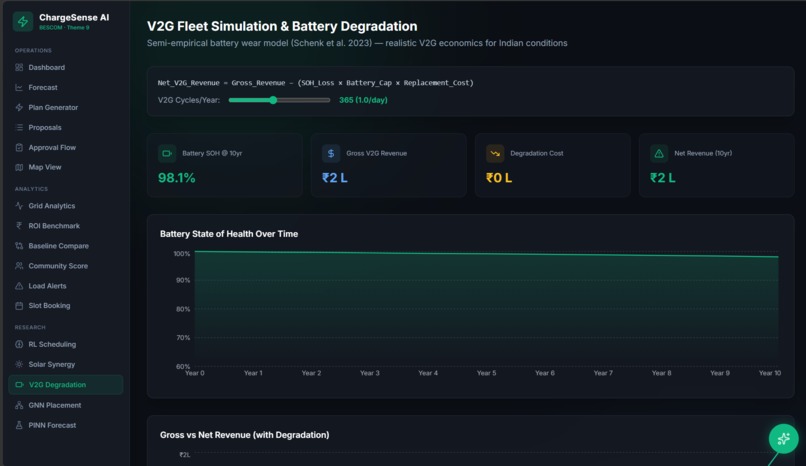Open Plan Generator from sidebar
This screenshot has width=806, height=466.
[x=66, y=107]
